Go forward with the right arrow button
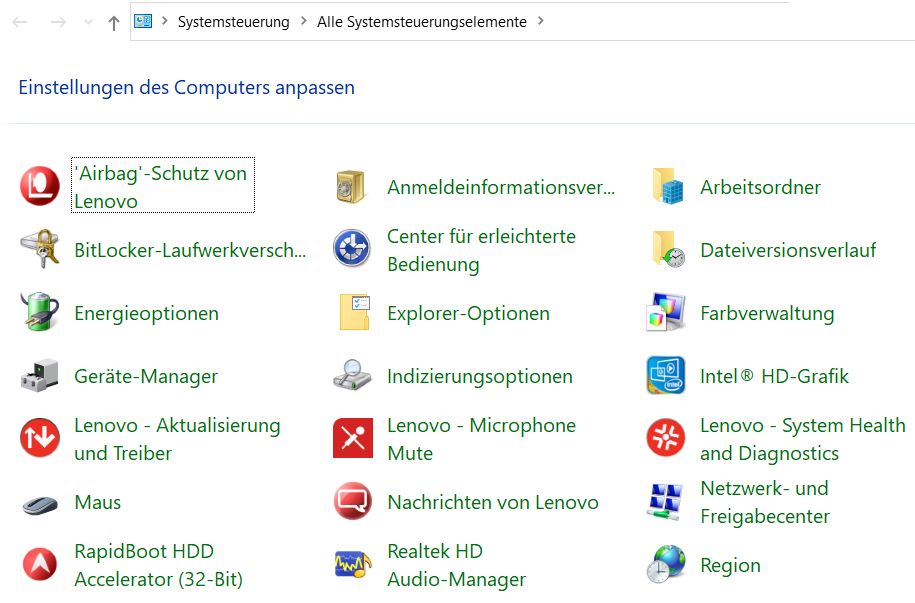Image resolution: width=915 pixels, height=603 pixels. [x=58, y=22]
